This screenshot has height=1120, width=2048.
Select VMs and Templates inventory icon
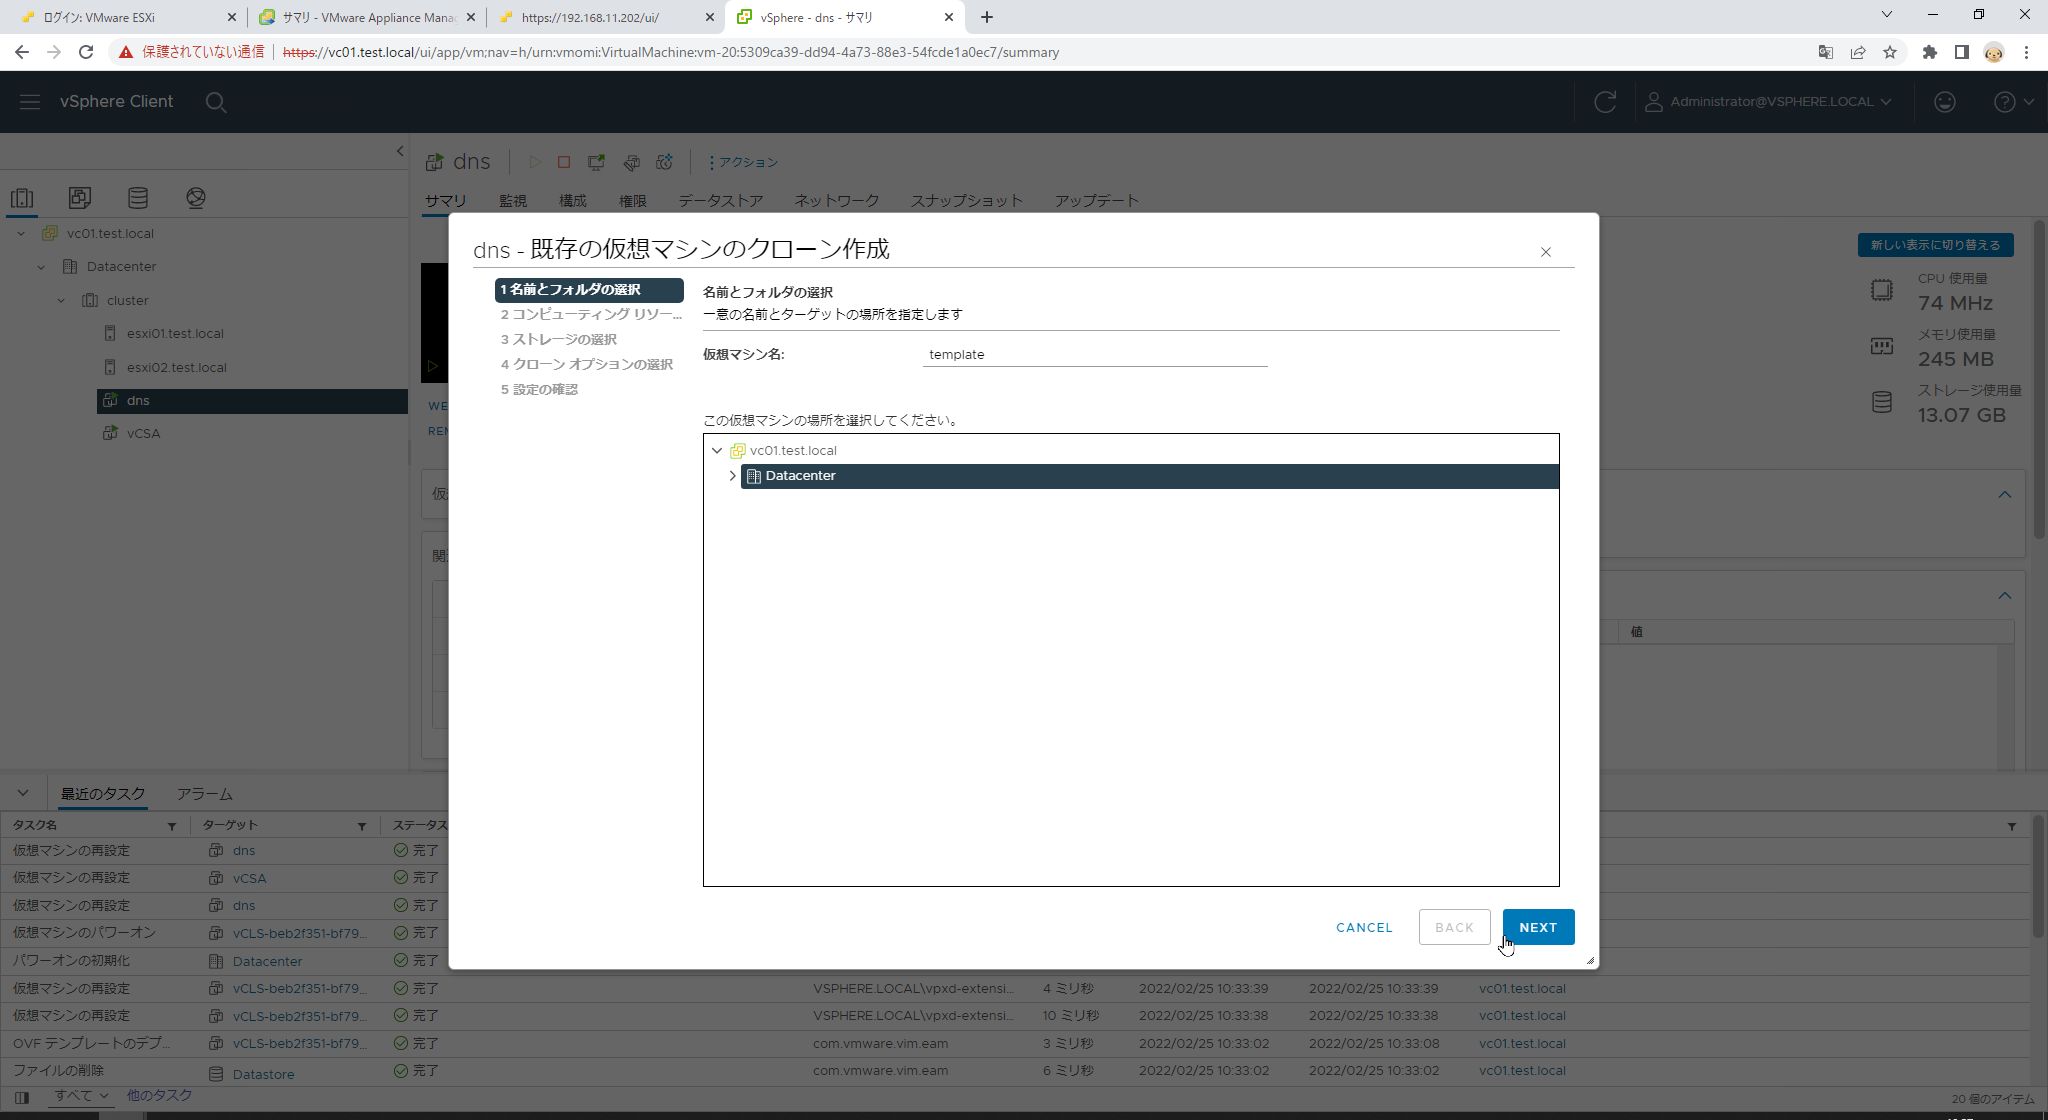(x=80, y=198)
